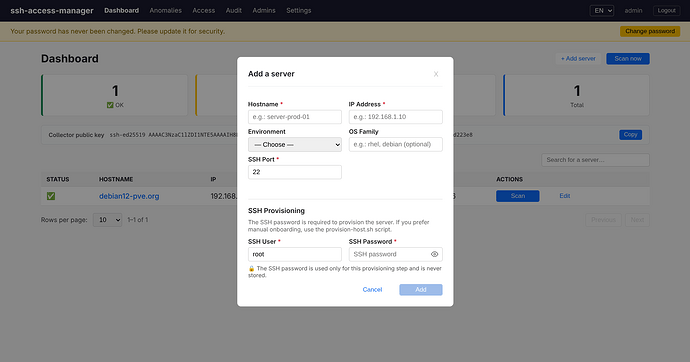
Task: Click the "1-1 of 1" pagination text
Action: [x=138, y=220]
